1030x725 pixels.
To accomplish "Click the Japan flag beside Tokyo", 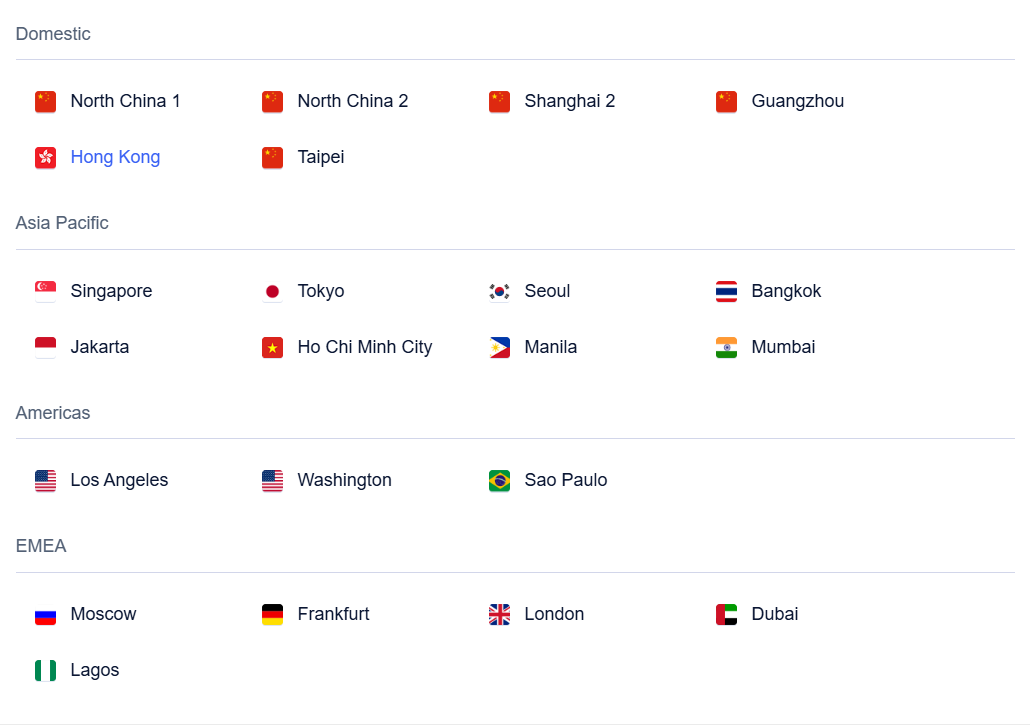I will click(x=273, y=291).
